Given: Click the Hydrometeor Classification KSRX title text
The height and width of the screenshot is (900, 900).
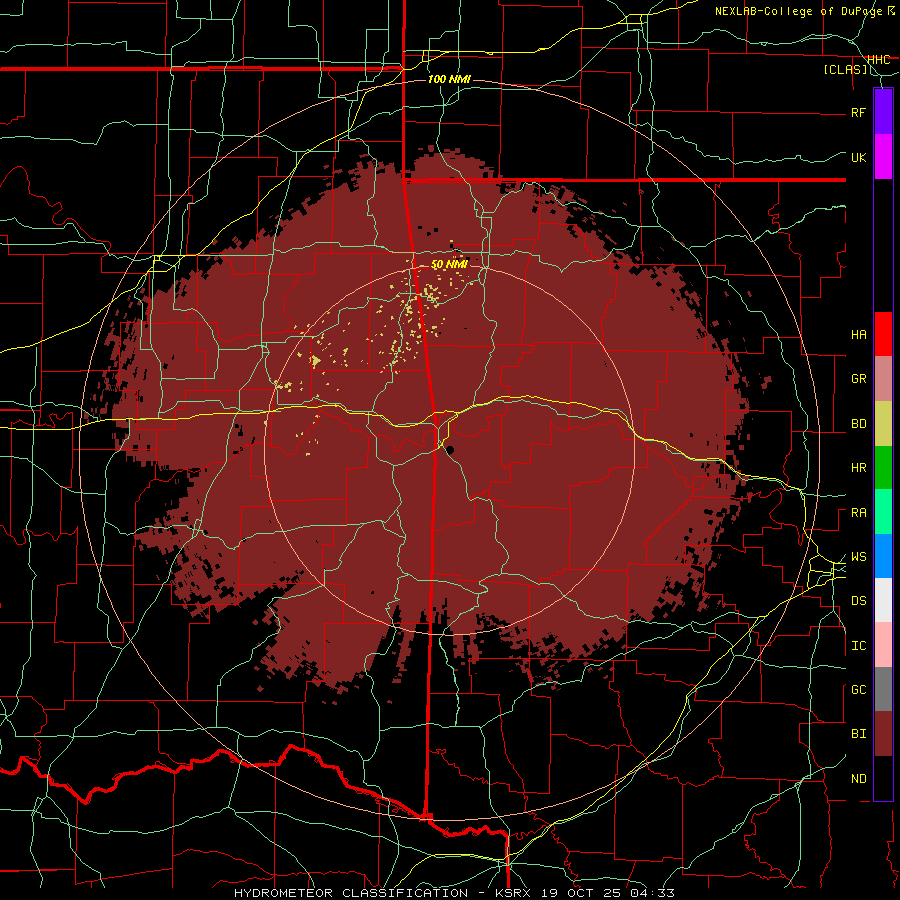Looking at the screenshot, I should (x=454, y=893).
